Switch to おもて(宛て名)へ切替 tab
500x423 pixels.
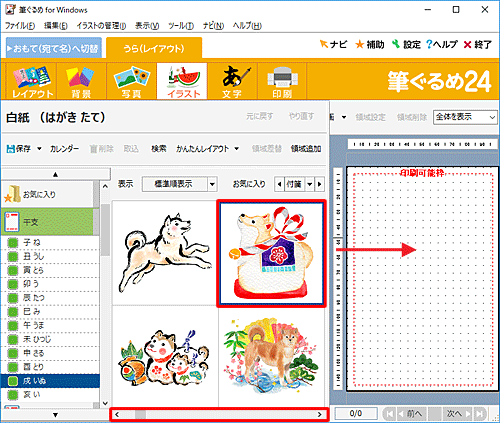pyautogui.click(x=54, y=48)
